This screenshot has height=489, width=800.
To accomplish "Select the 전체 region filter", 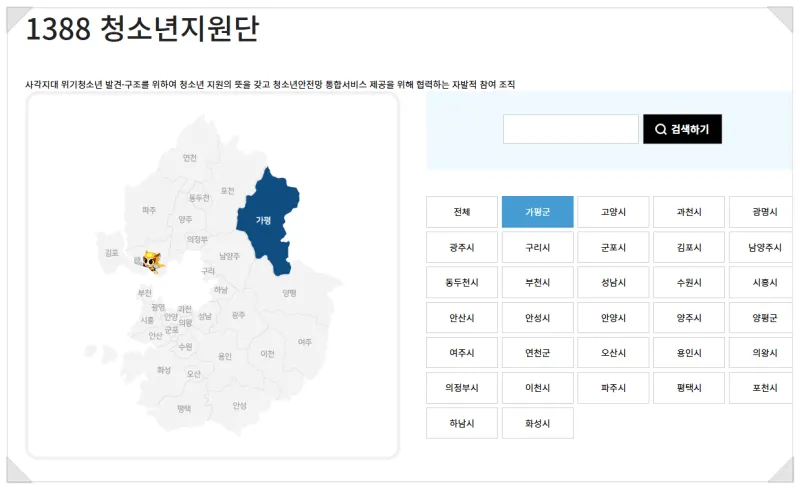I will coord(461,212).
